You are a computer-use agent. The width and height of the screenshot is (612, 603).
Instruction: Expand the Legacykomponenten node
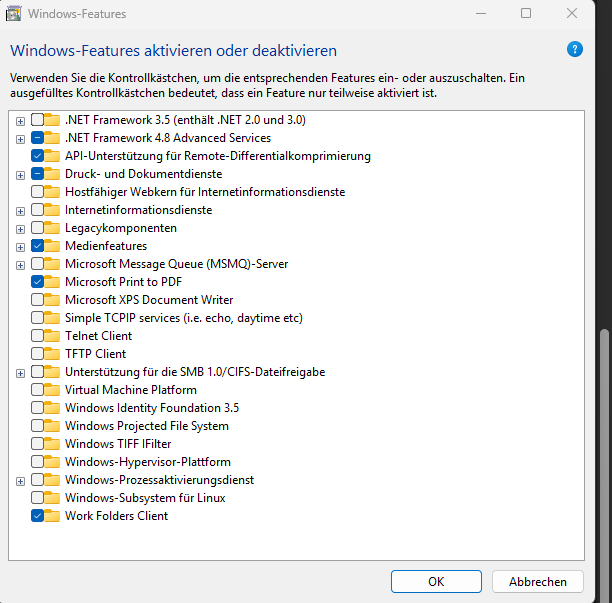[20, 229]
